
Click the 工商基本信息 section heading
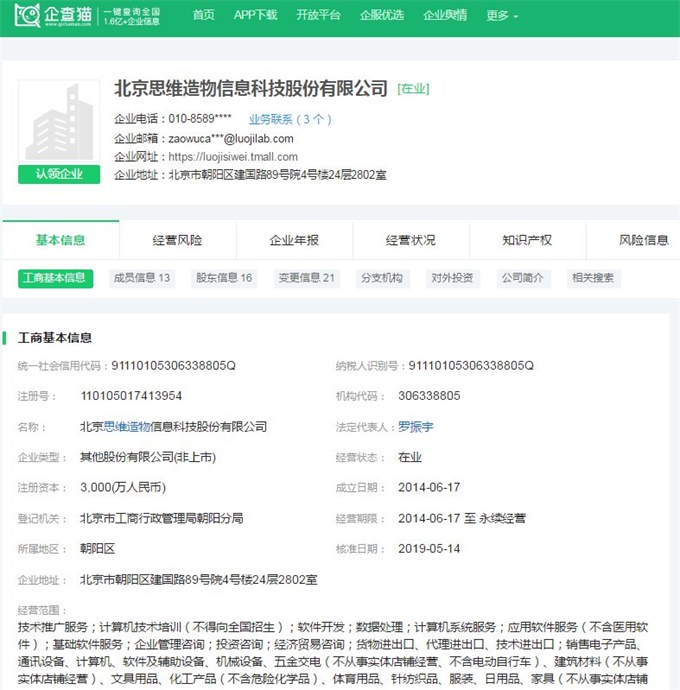(x=55, y=338)
